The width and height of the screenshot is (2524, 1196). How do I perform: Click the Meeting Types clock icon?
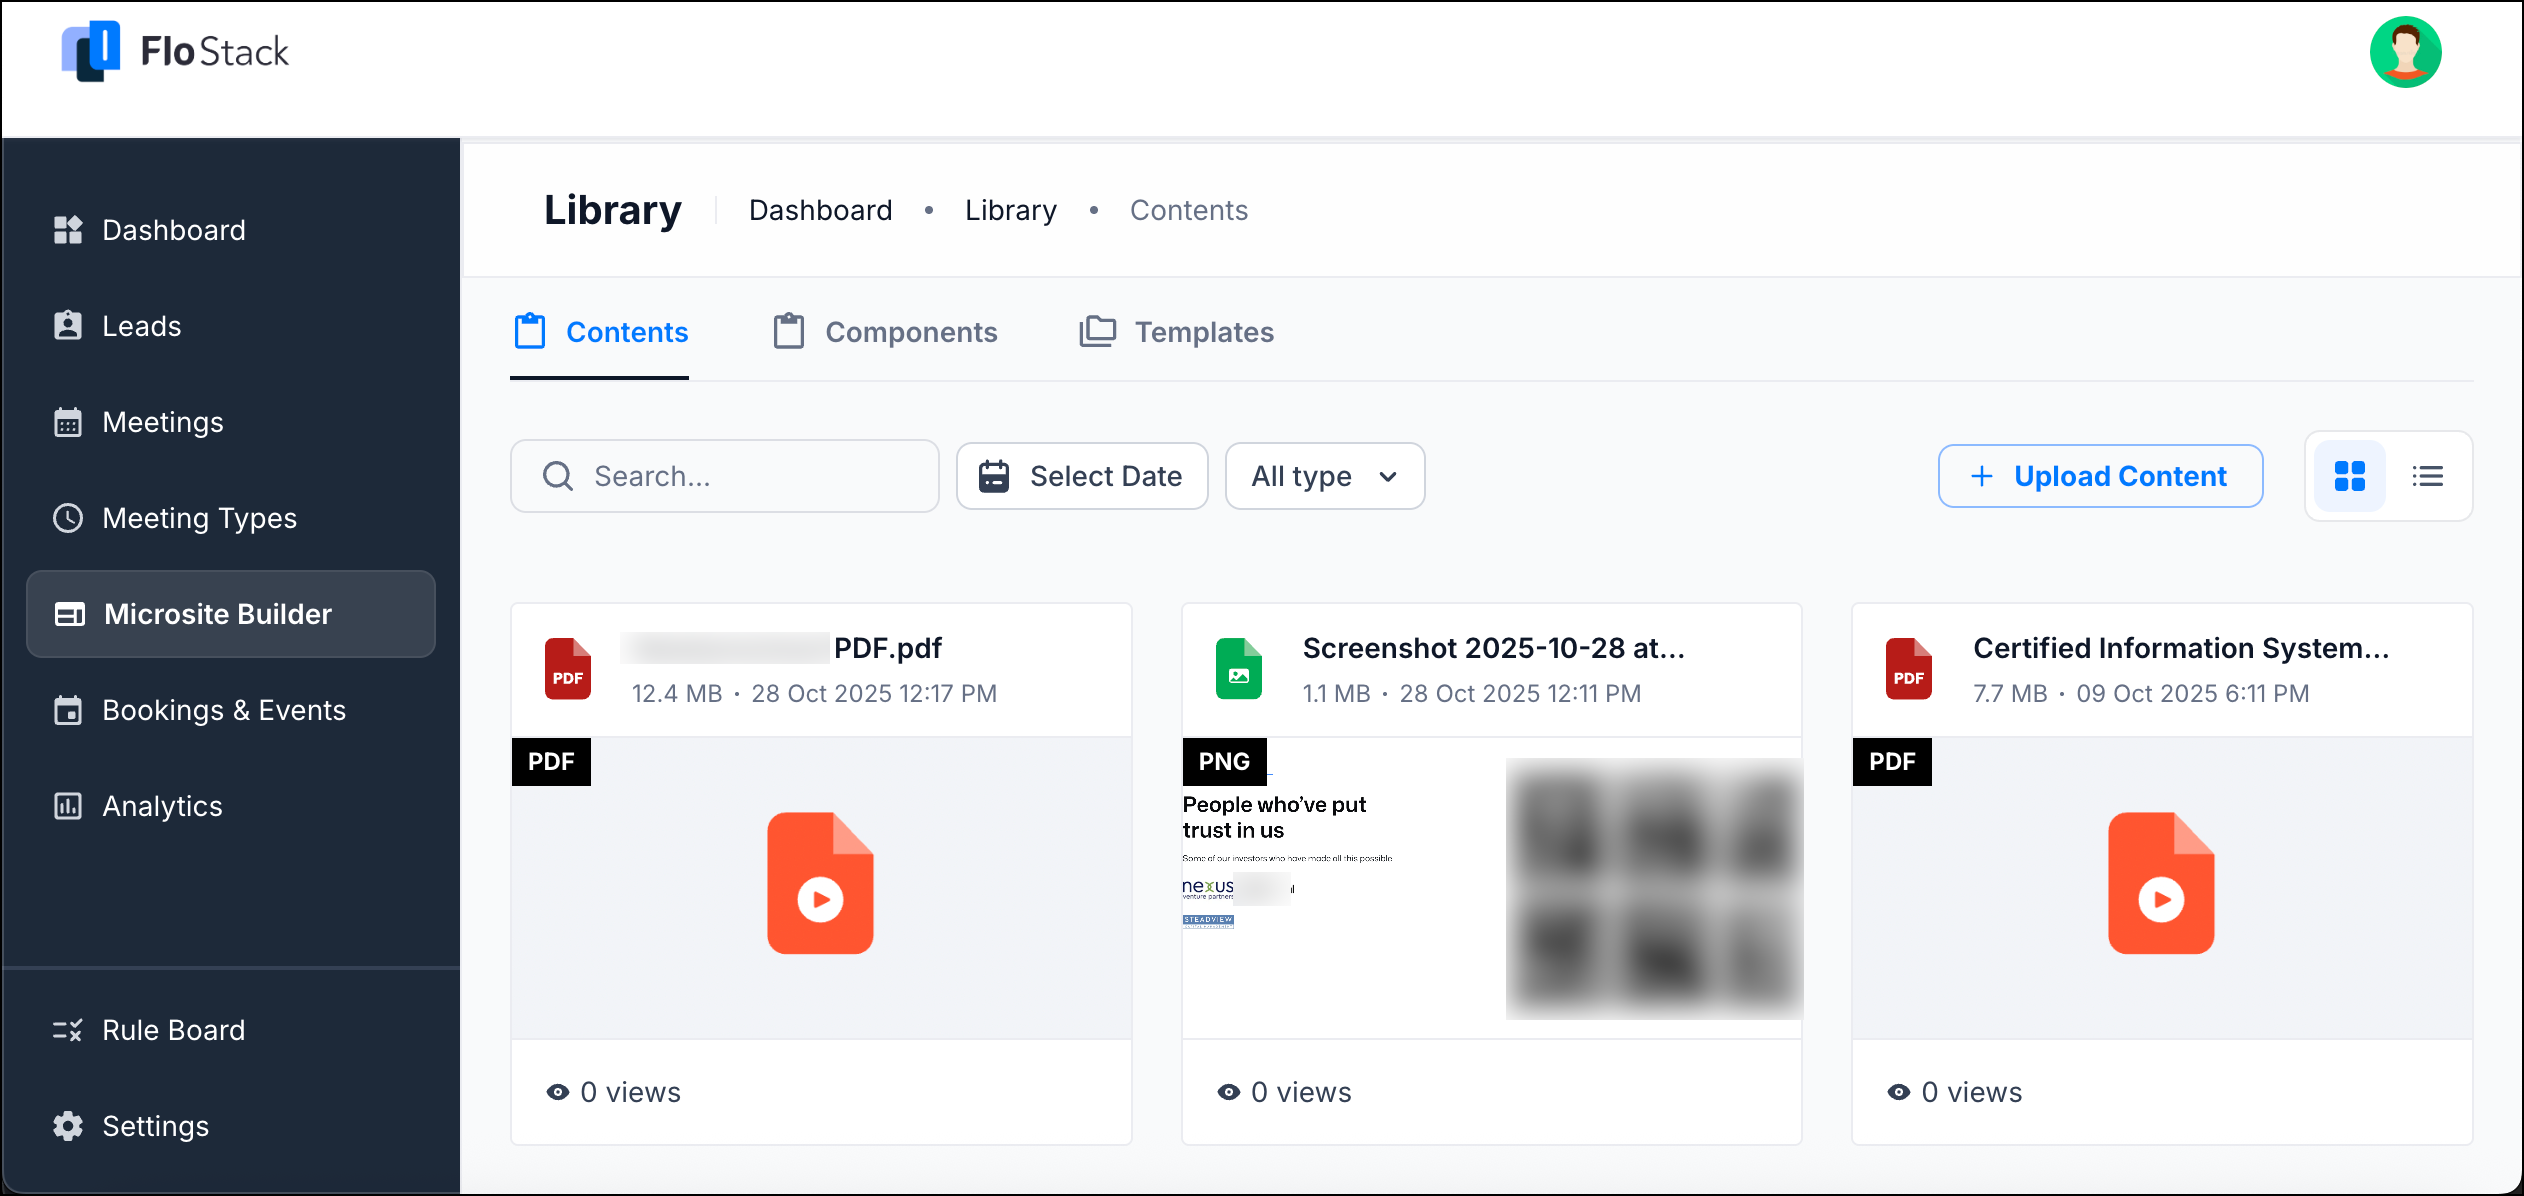tap(67, 518)
